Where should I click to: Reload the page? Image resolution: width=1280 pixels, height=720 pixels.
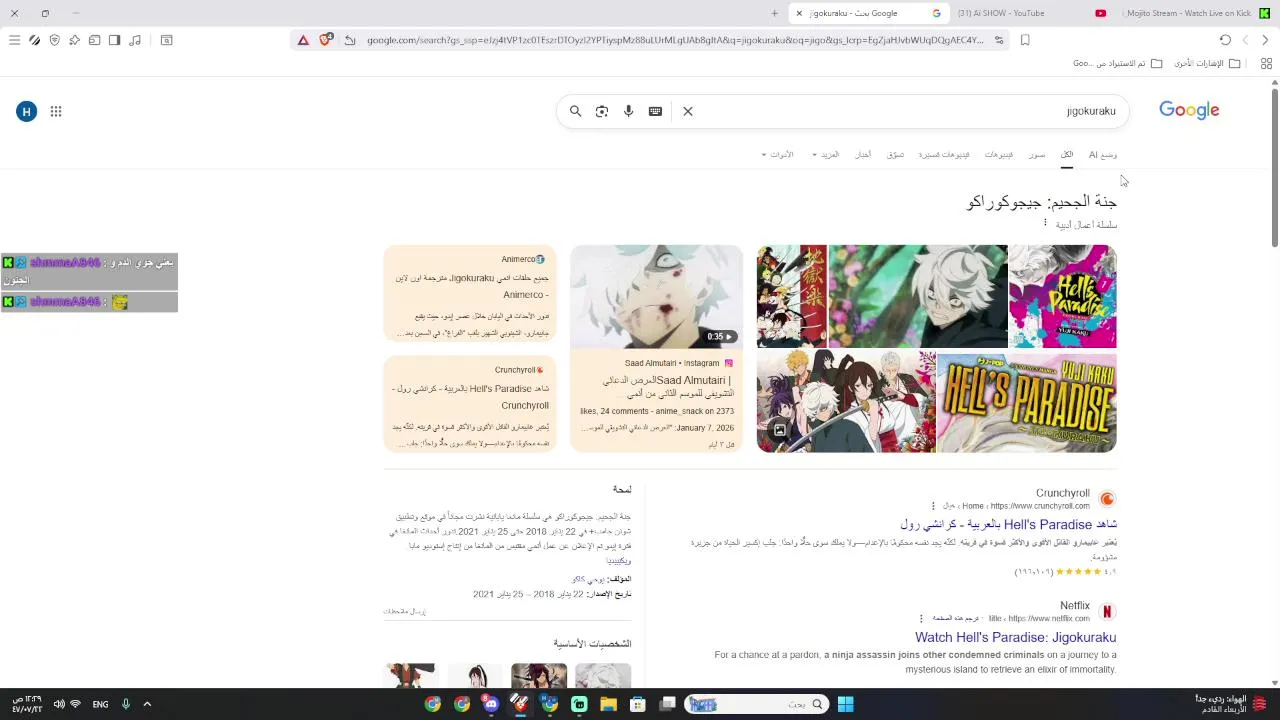pos(1225,40)
